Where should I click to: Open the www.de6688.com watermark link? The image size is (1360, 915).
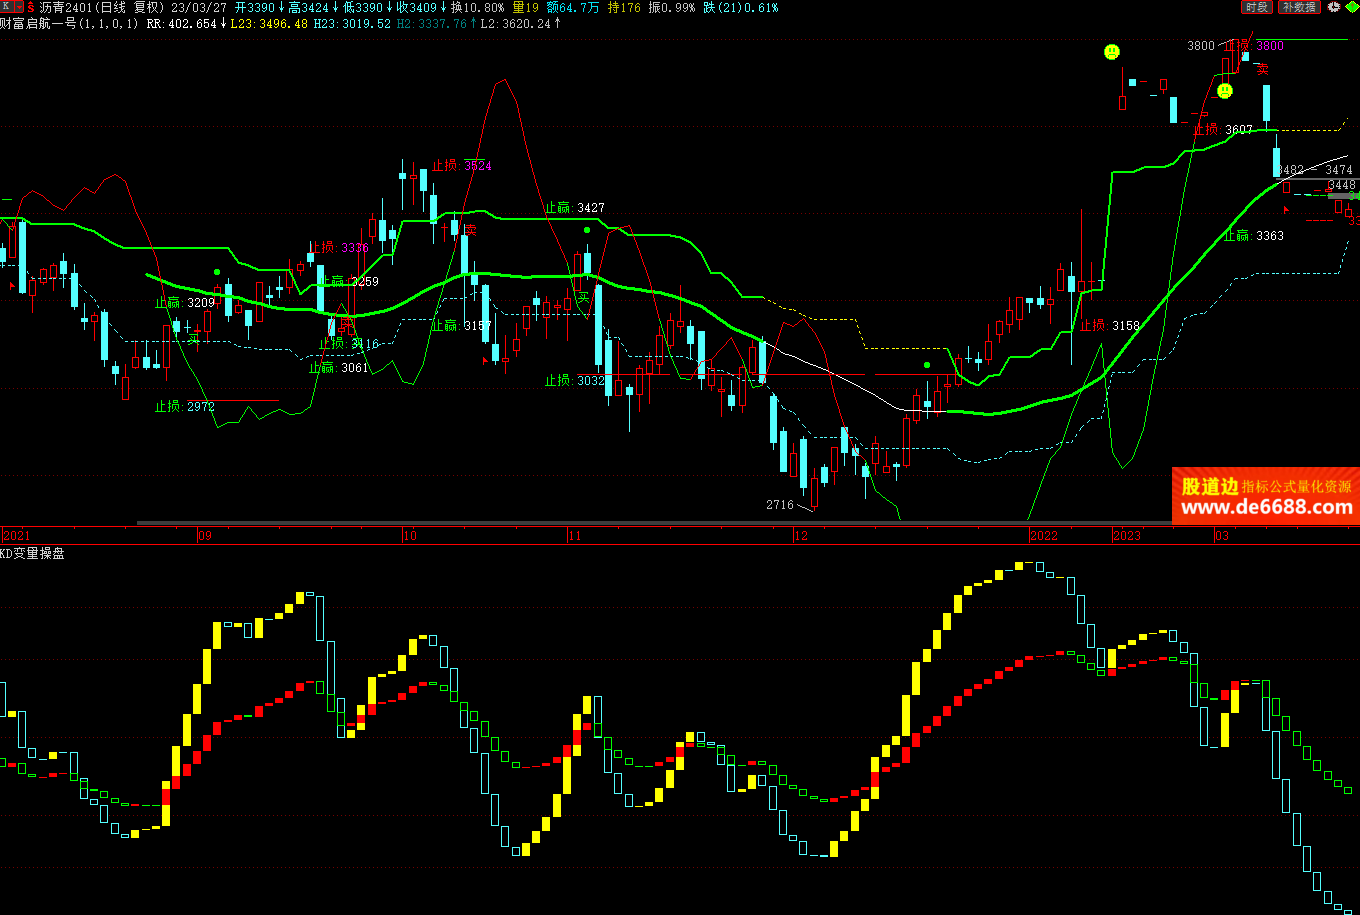point(1266,508)
